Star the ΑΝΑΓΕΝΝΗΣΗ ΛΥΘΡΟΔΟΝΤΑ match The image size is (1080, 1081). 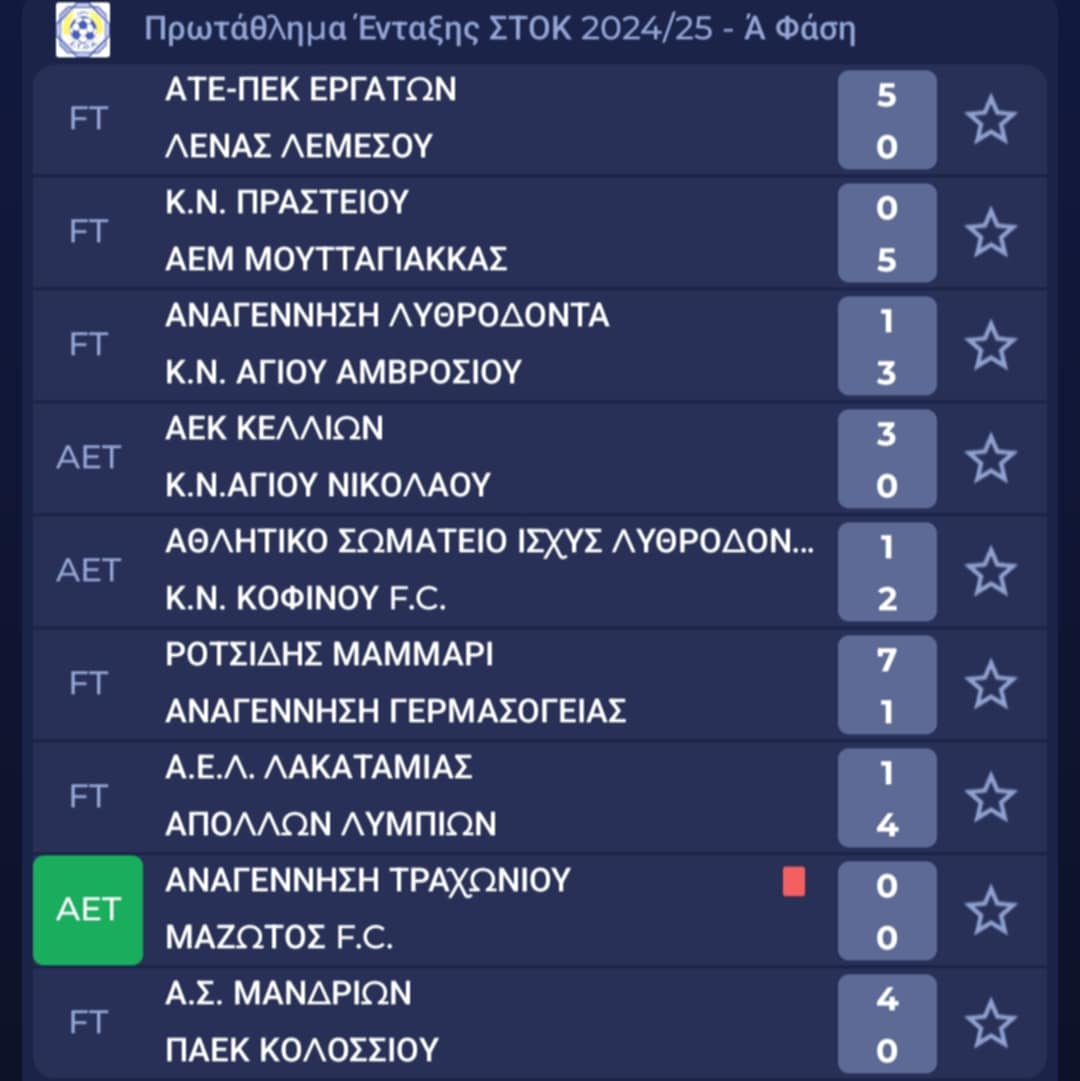[990, 346]
